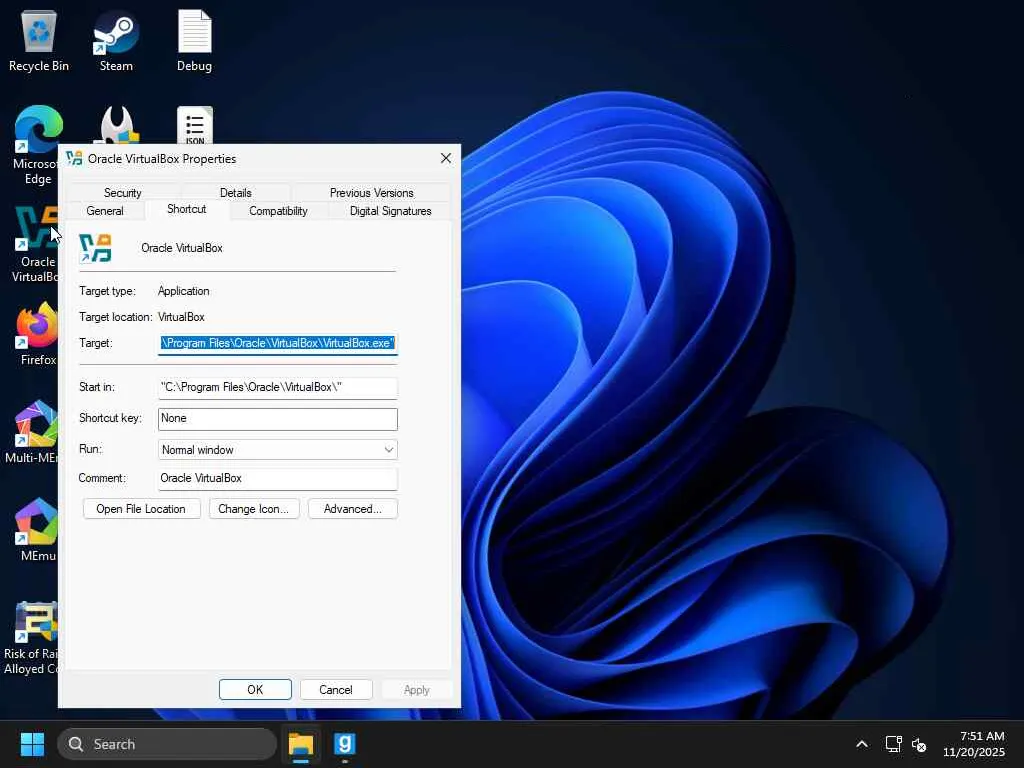The width and height of the screenshot is (1024, 768).
Task: Click the Shortcut key field
Action: click(278, 419)
